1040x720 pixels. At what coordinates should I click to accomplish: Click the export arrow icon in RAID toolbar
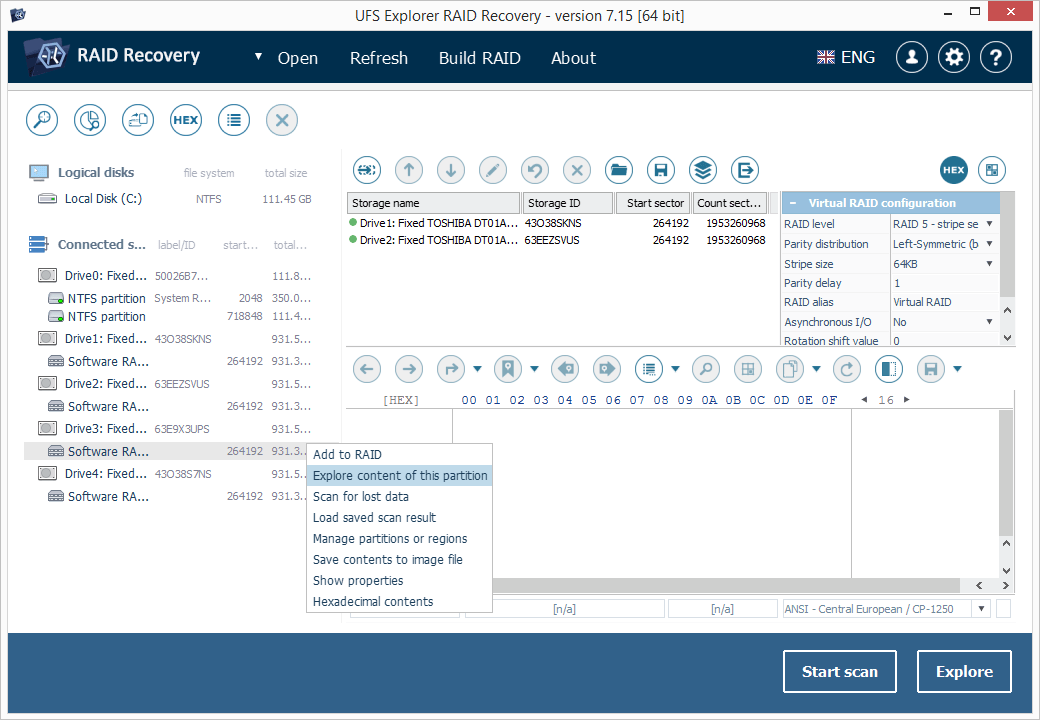745,170
